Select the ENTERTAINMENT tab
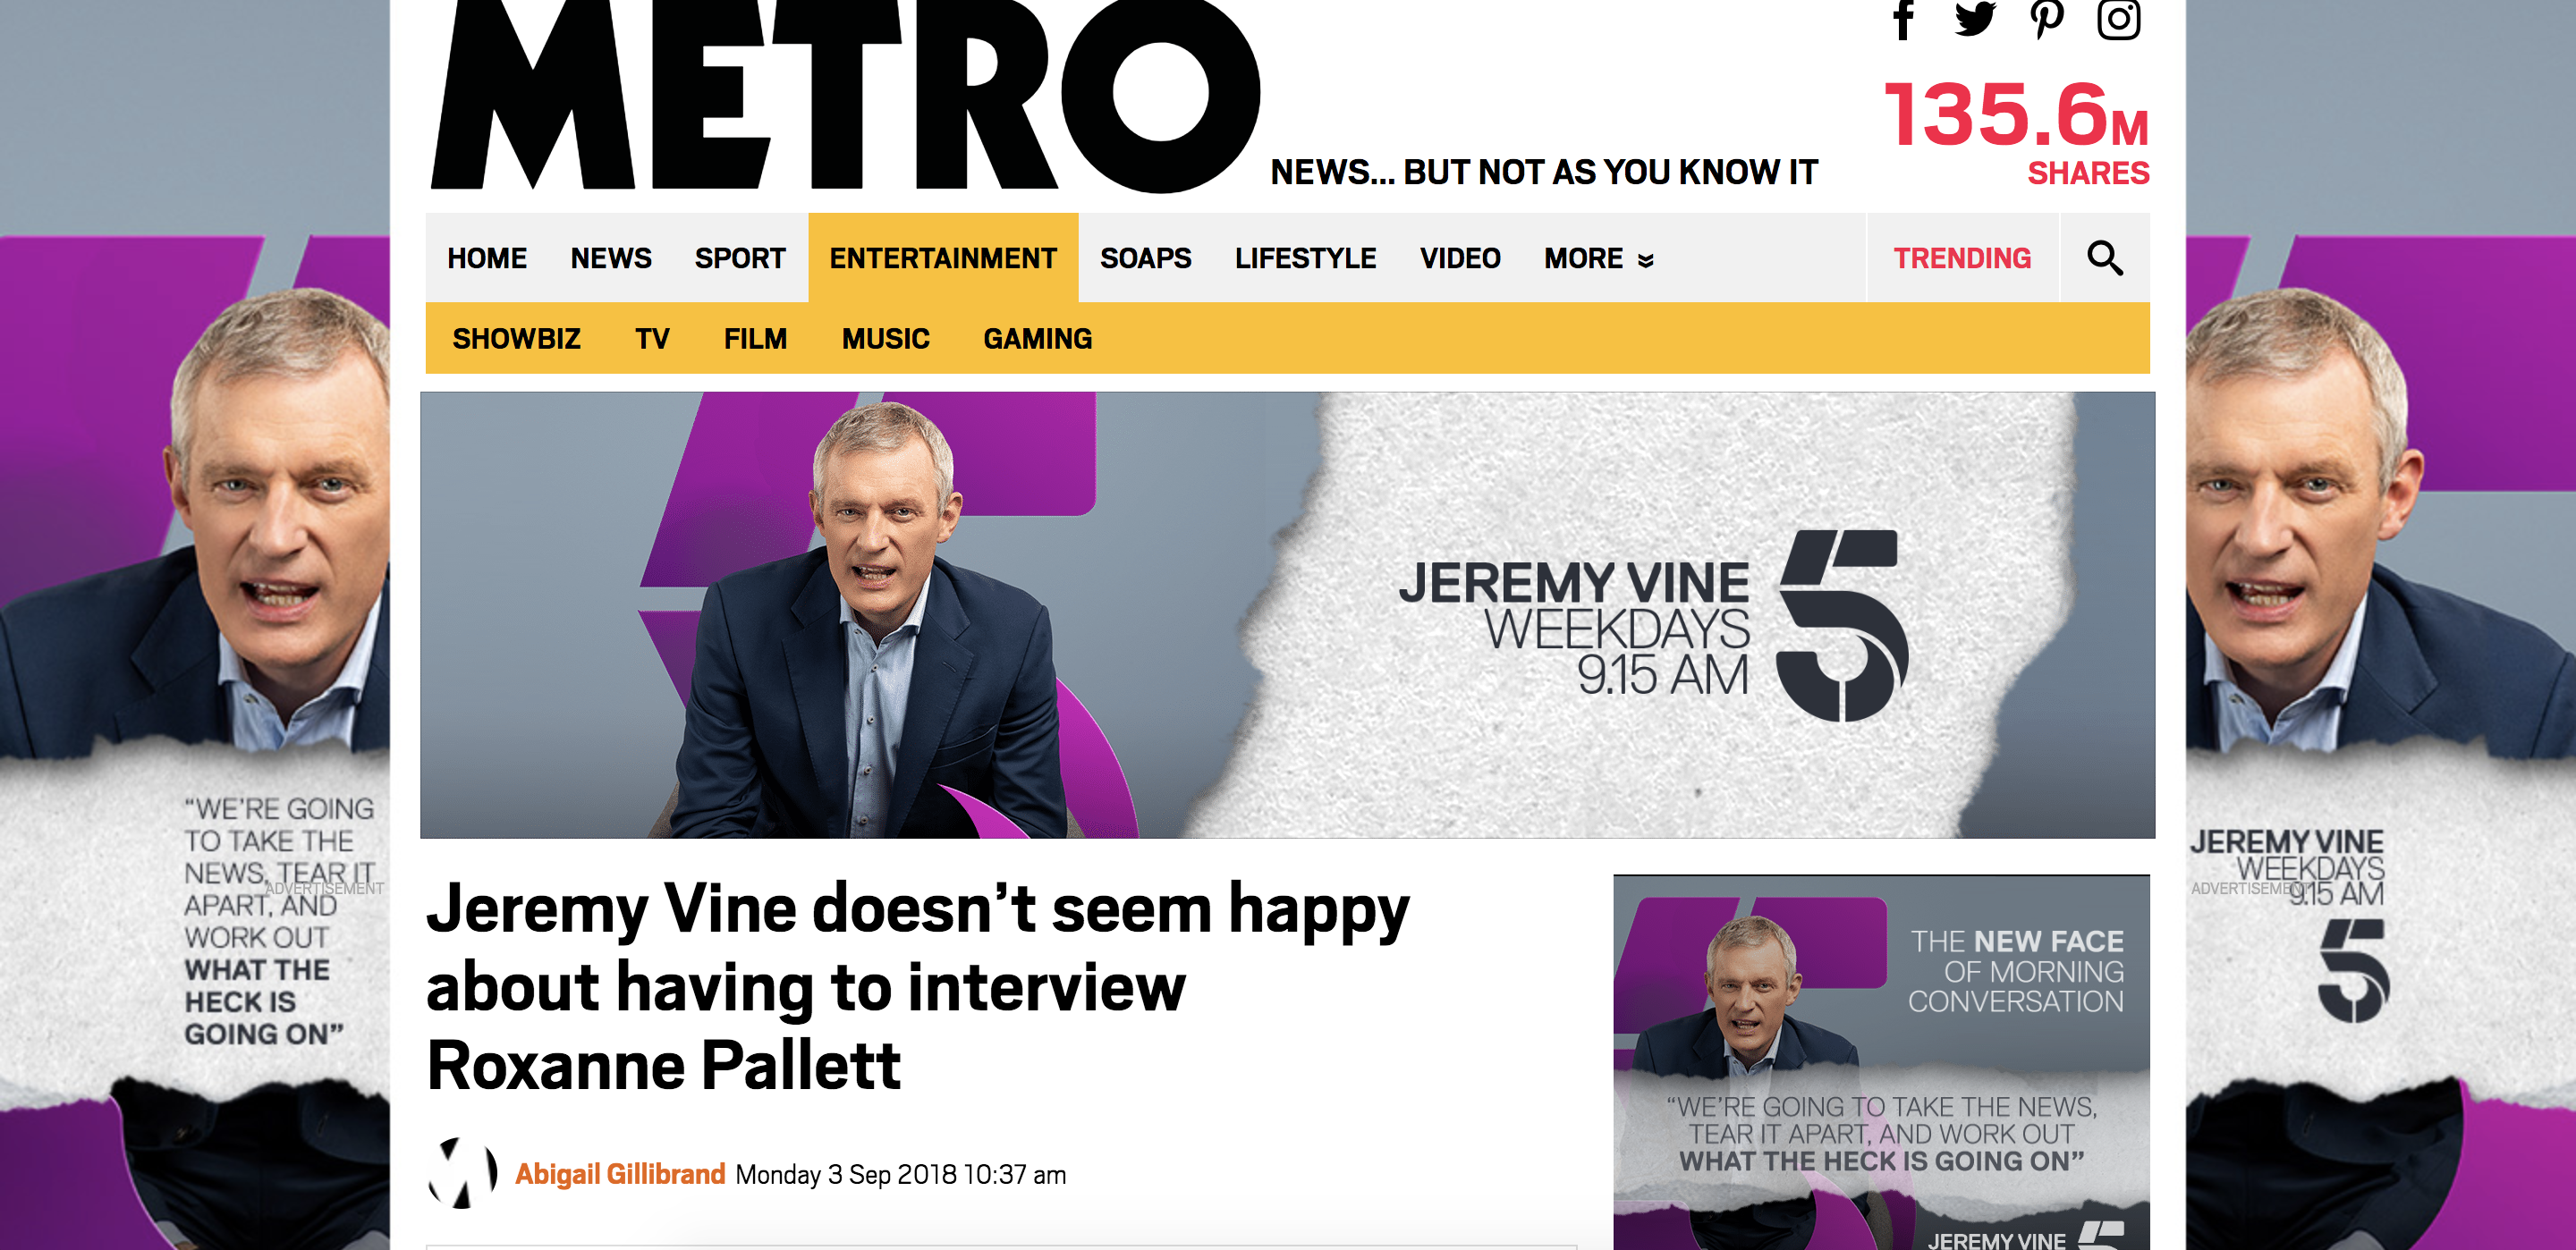The image size is (2576, 1250). tap(943, 258)
